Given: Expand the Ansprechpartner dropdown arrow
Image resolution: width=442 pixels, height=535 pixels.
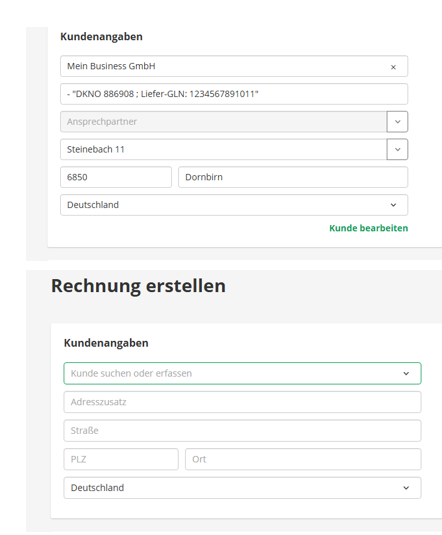Looking at the screenshot, I should point(397,122).
